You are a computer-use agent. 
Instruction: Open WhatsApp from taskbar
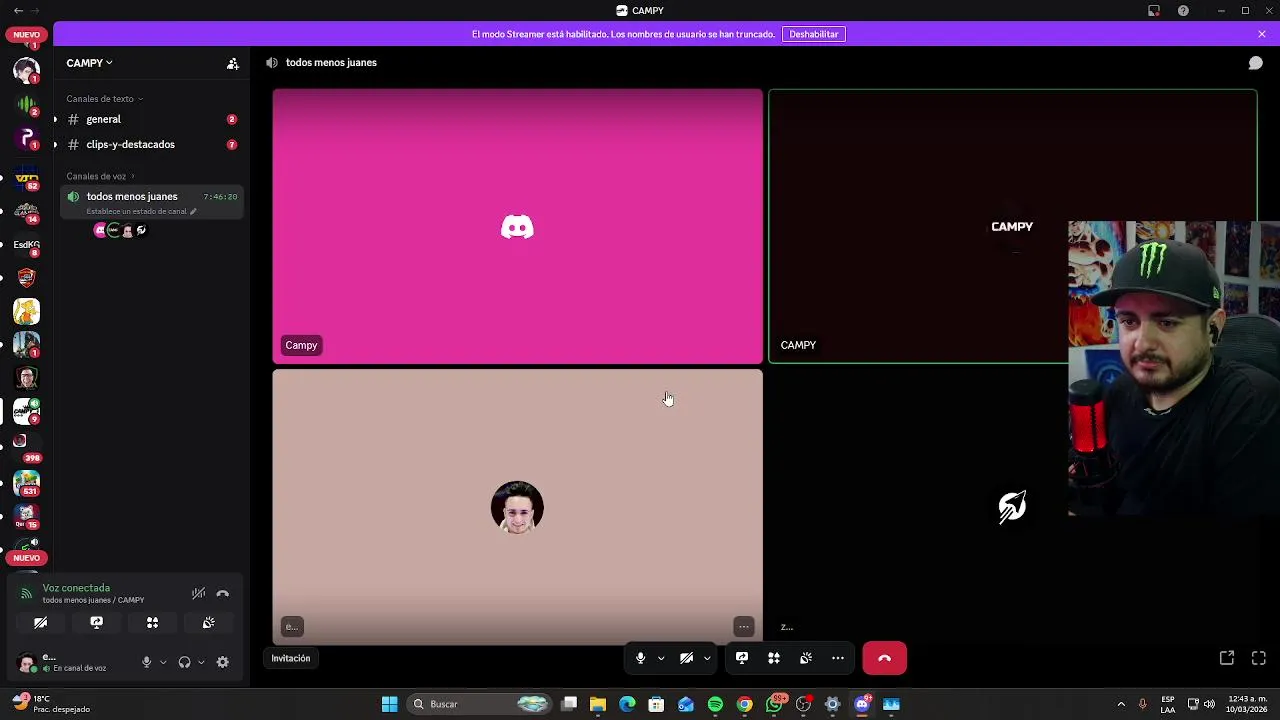click(x=774, y=704)
